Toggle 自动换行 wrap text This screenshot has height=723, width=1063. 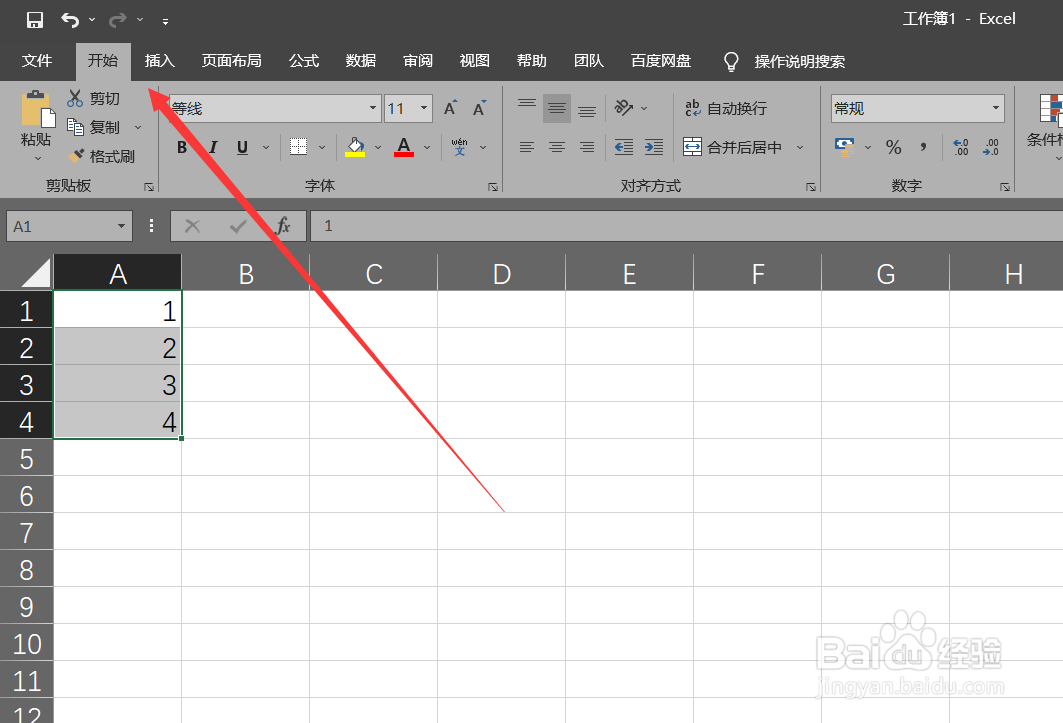pyautogui.click(x=726, y=109)
